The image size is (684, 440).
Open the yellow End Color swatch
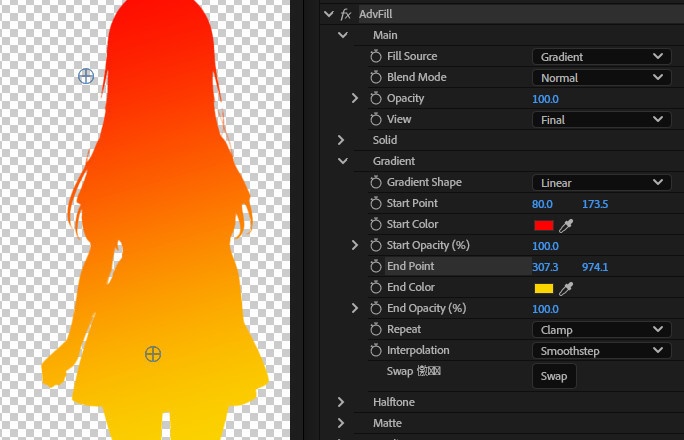point(544,288)
